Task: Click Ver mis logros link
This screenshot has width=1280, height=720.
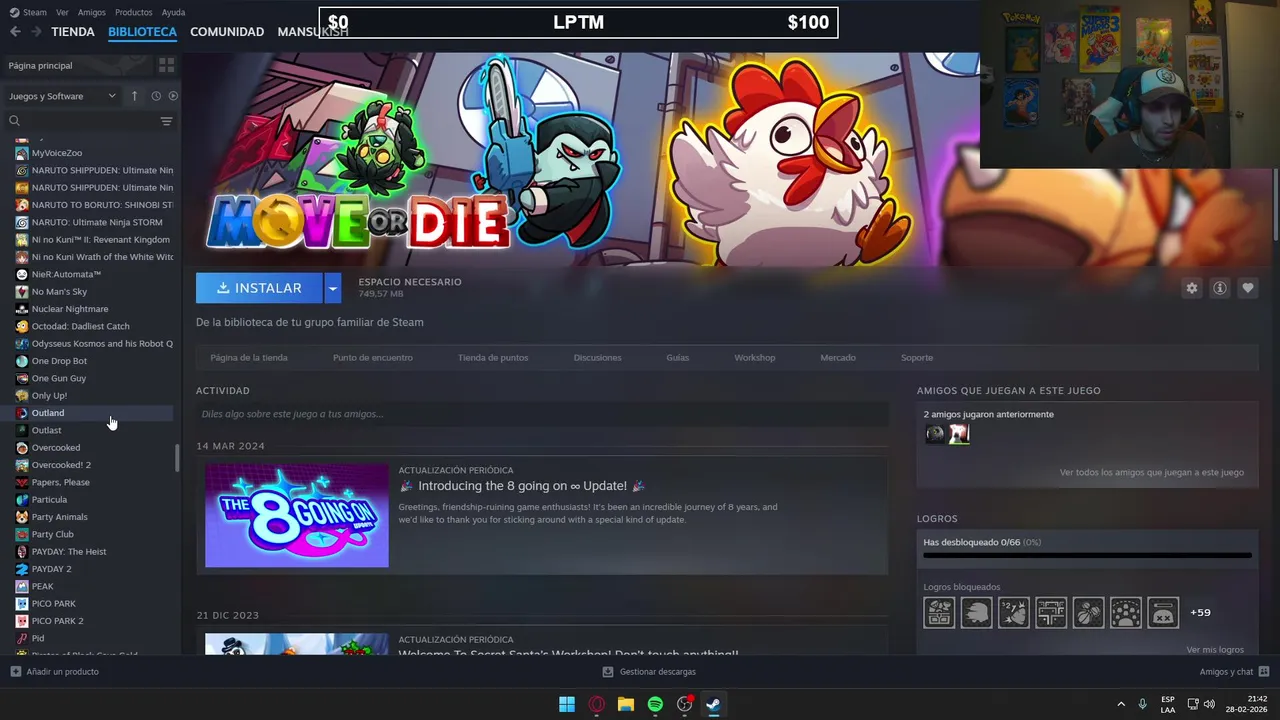Action: coord(1215,650)
